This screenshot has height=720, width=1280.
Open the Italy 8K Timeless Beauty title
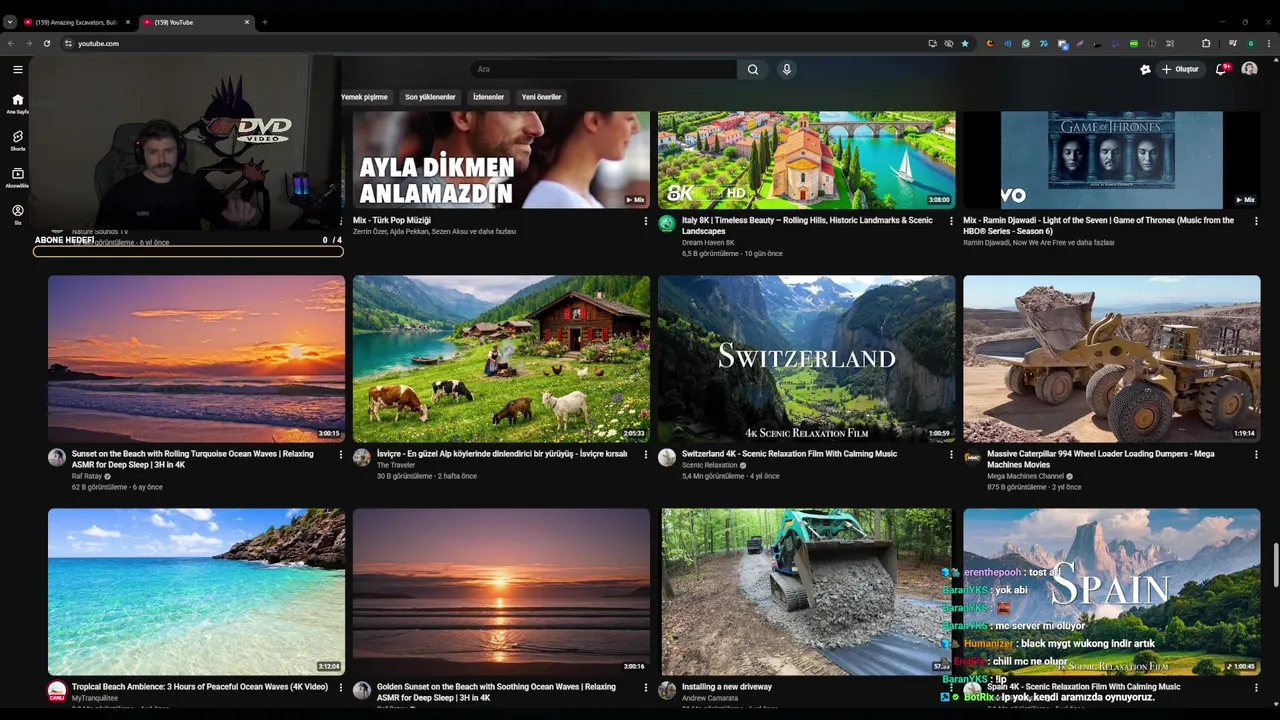(x=807, y=225)
